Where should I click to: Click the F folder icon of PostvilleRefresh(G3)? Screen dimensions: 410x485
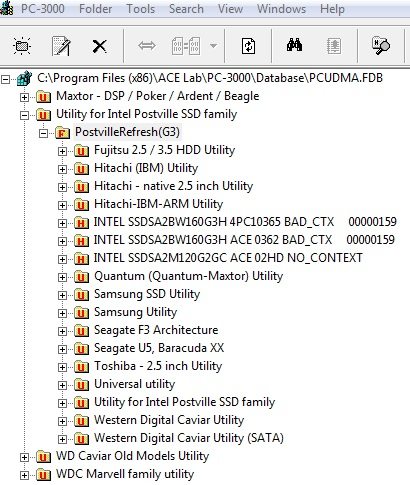point(62,133)
